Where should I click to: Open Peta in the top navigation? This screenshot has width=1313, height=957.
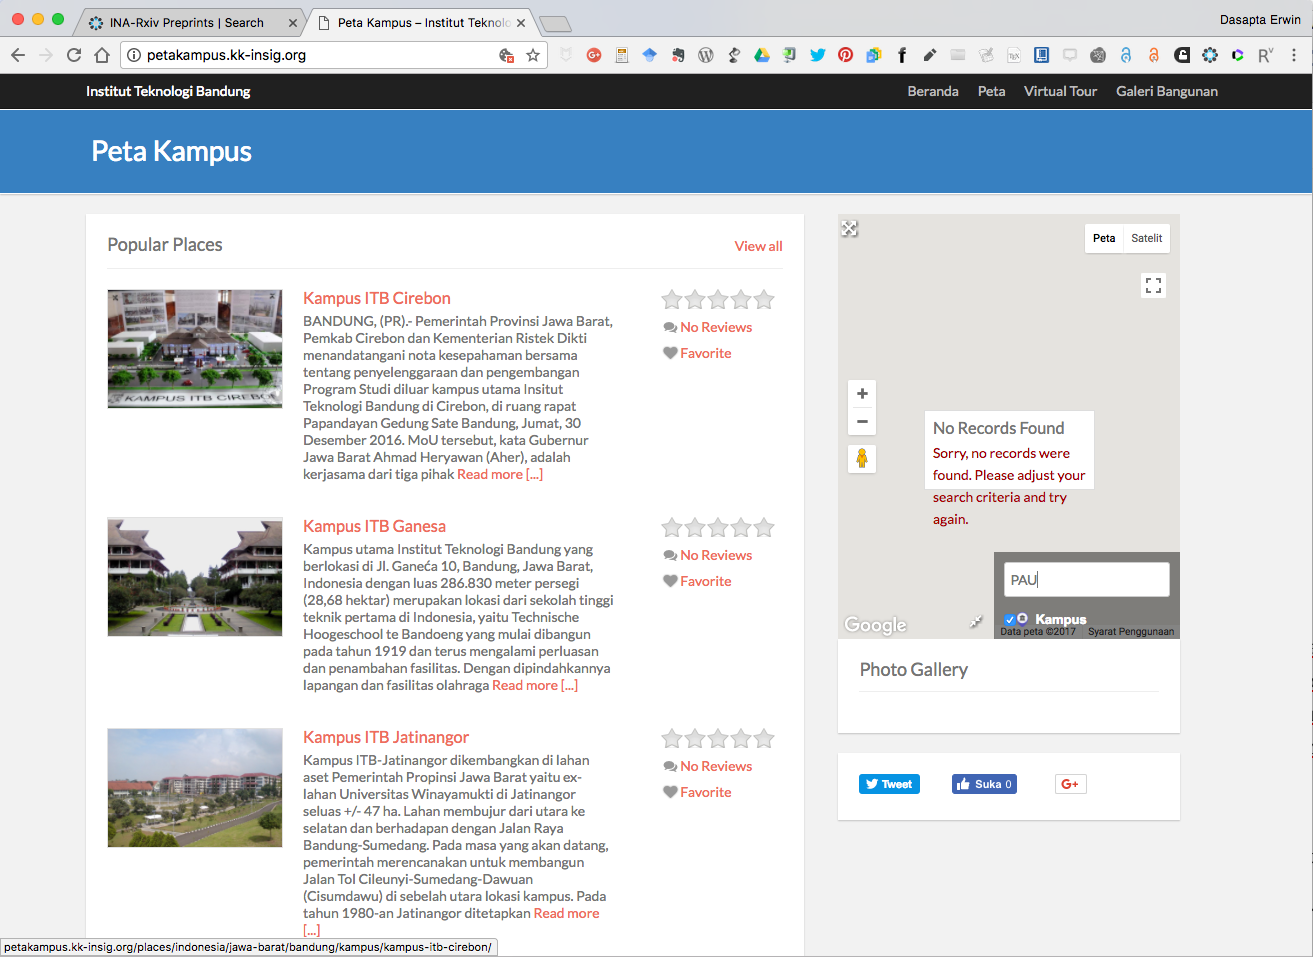[x=991, y=91]
